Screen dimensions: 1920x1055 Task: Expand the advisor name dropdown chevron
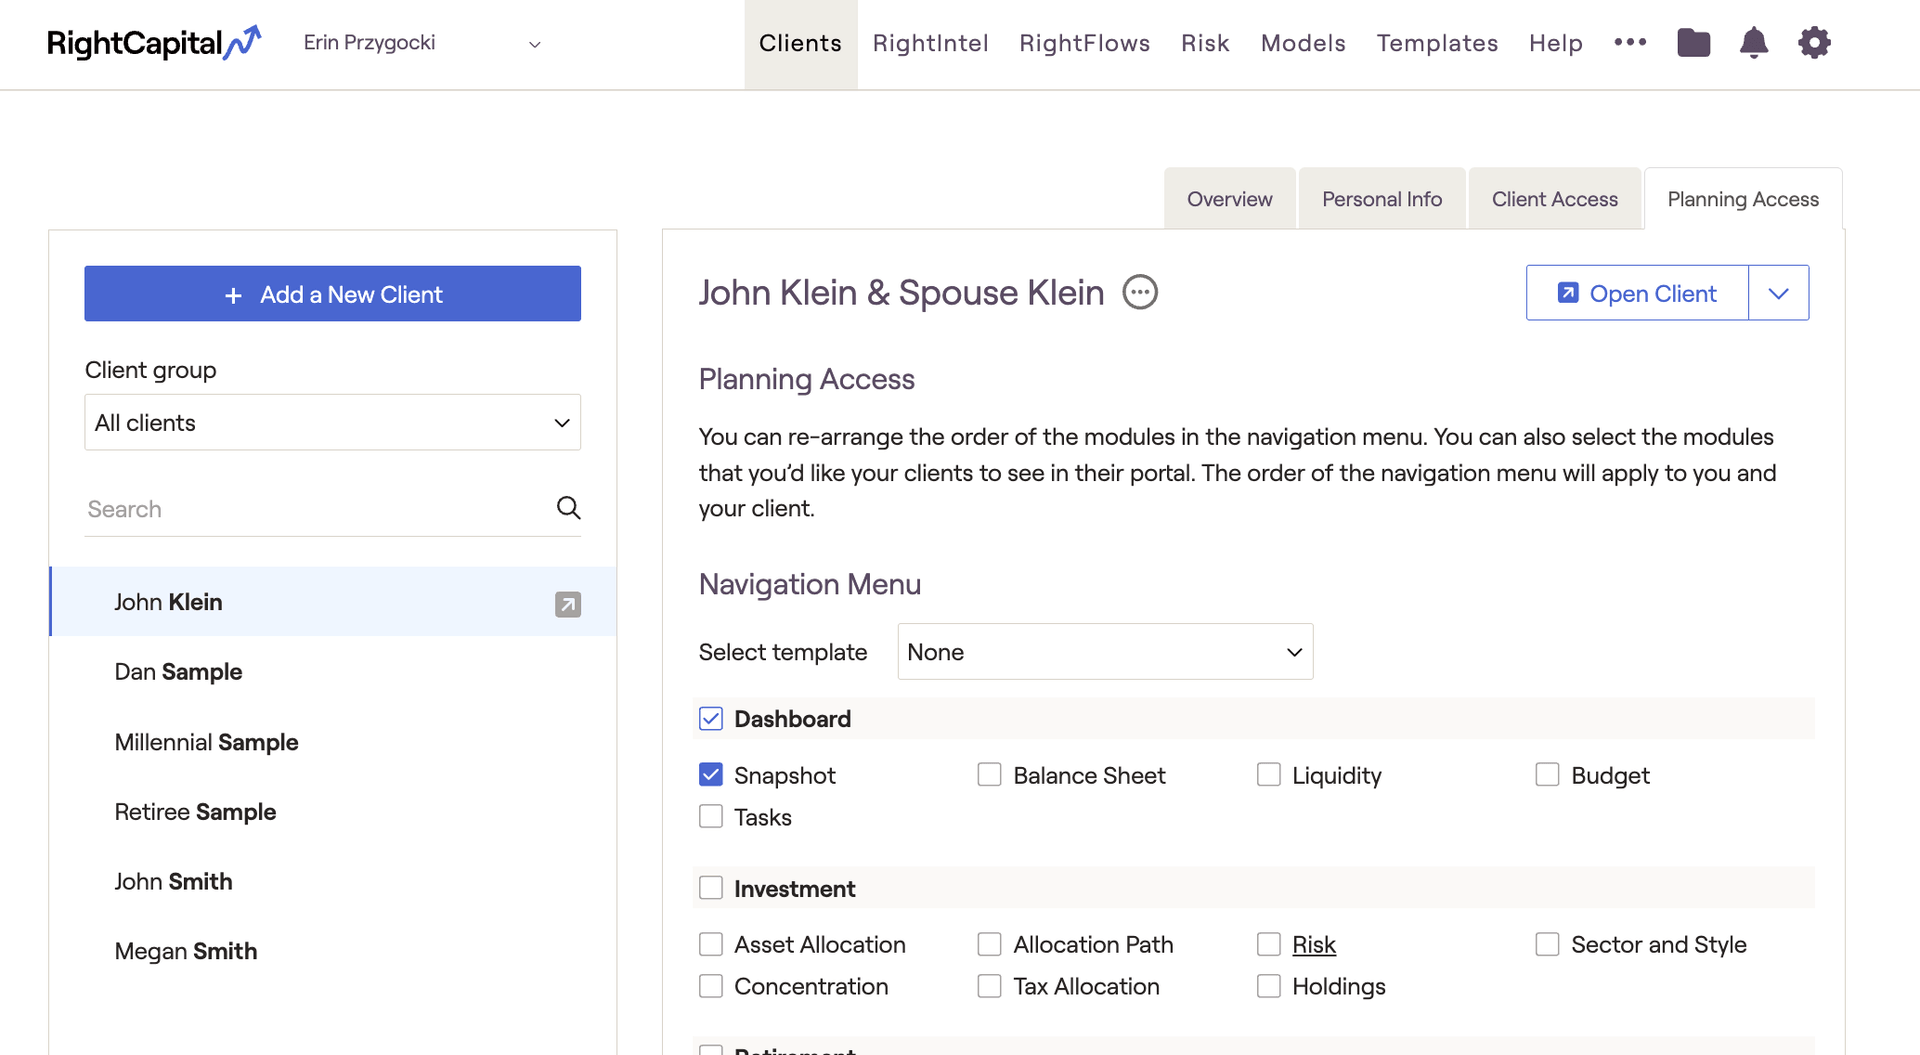point(535,44)
